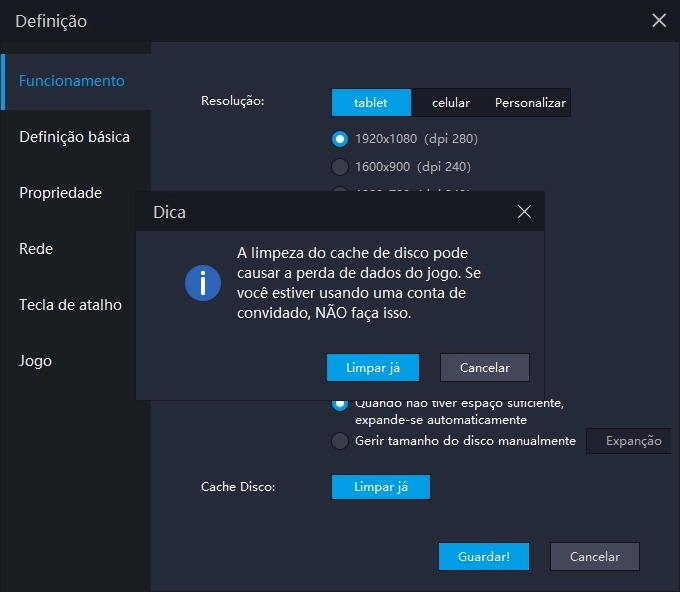Select the 1920x1080 (dpi 280) resolution
Image resolution: width=680 pixels, height=592 pixels.
(x=340, y=139)
